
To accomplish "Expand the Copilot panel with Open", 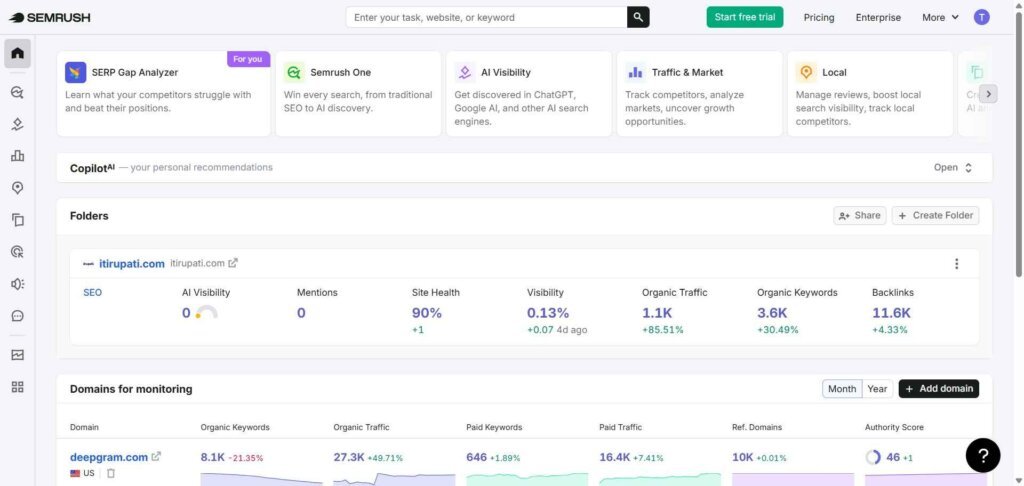I will (x=953, y=167).
